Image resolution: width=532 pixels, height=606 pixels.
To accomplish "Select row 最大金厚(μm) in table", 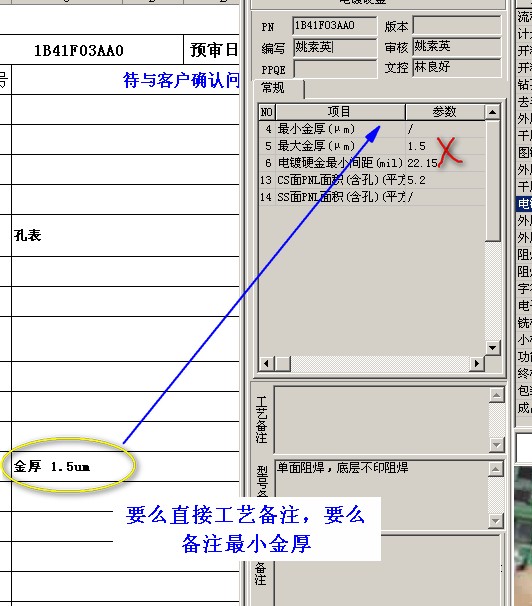I will (372, 146).
